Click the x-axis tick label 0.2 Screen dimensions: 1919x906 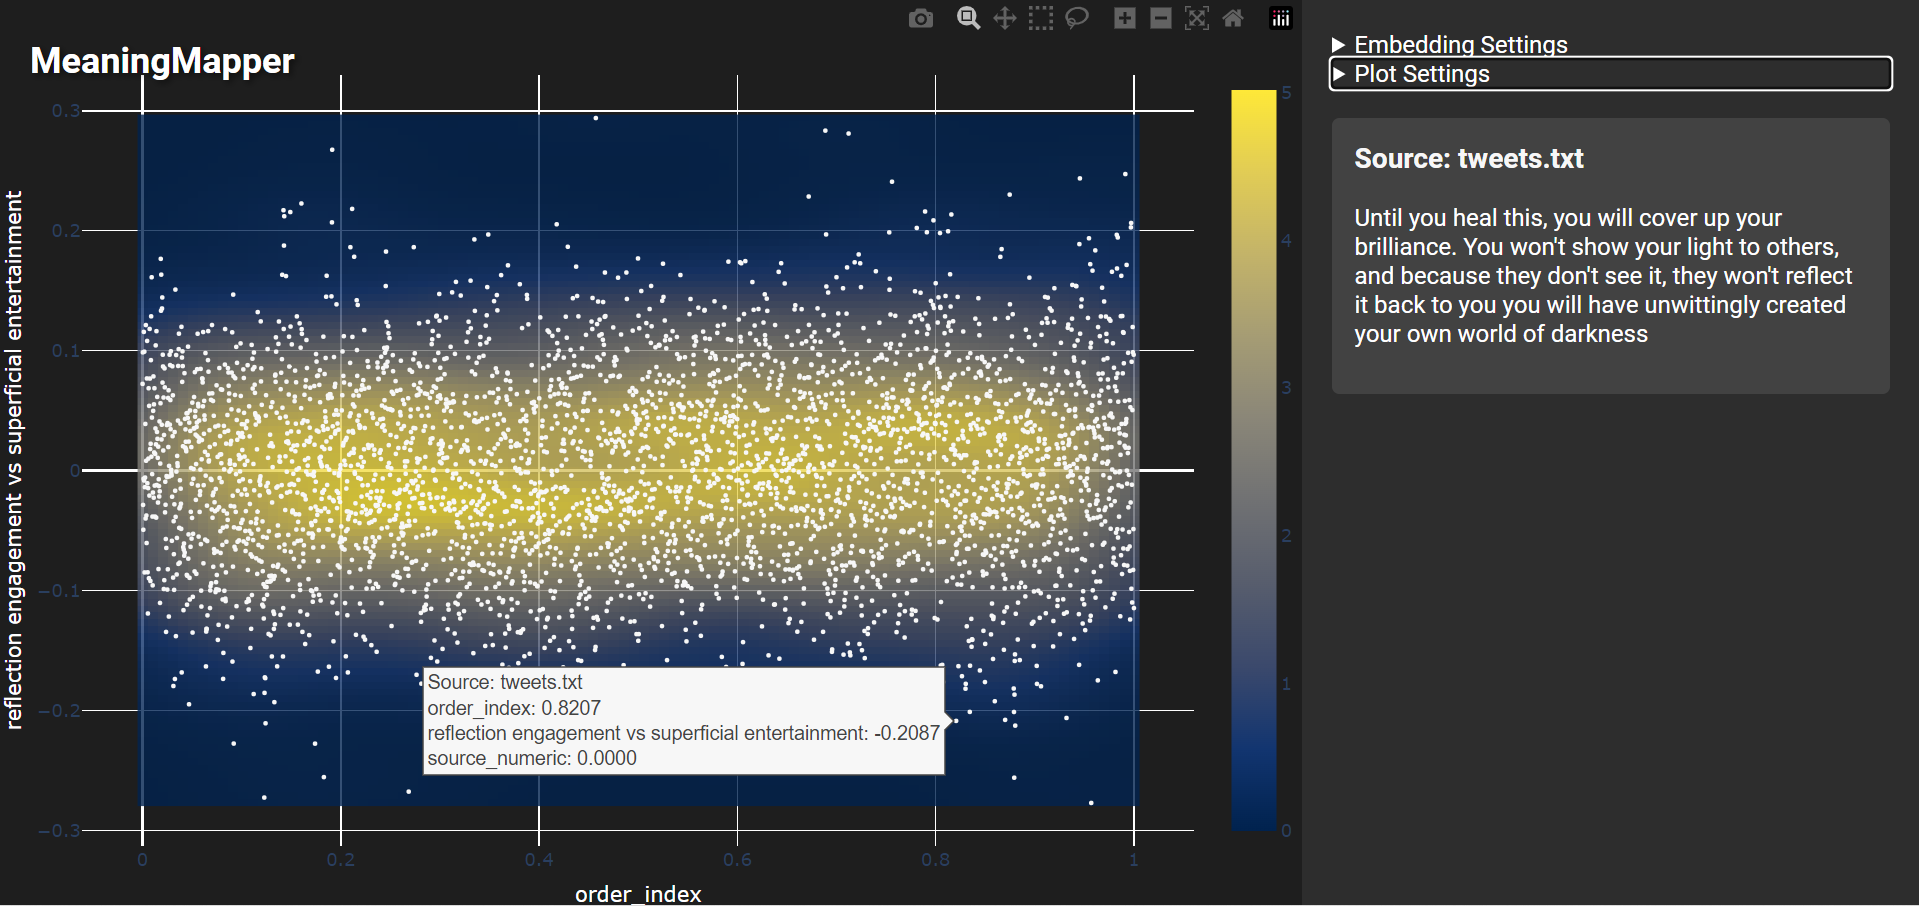[340, 860]
